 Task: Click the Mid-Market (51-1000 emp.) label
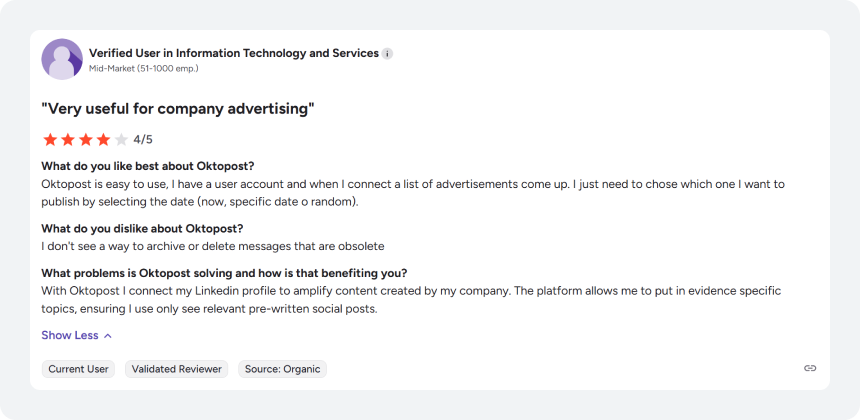(x=144, y=69)
